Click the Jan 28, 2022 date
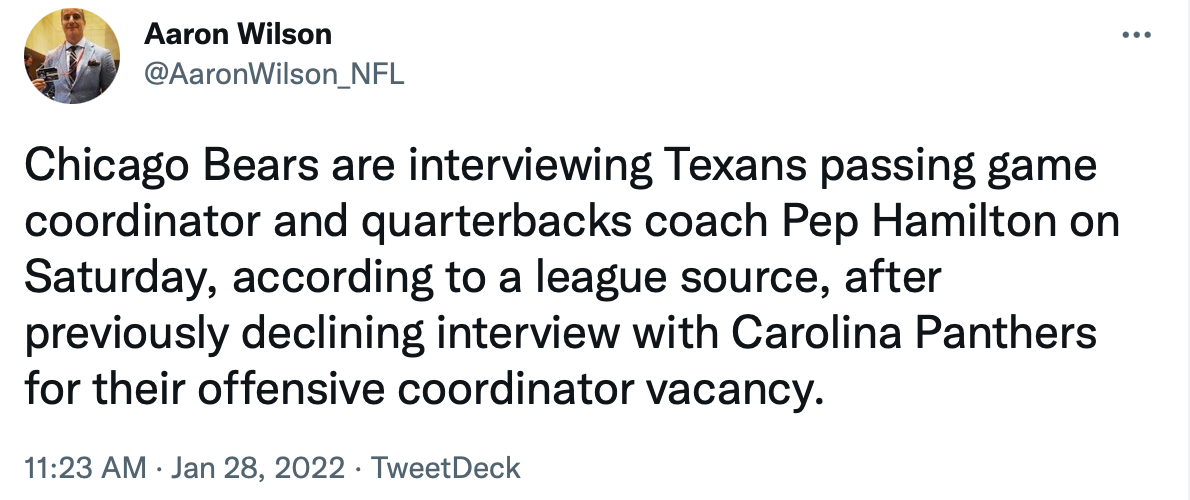 (258, 467)
